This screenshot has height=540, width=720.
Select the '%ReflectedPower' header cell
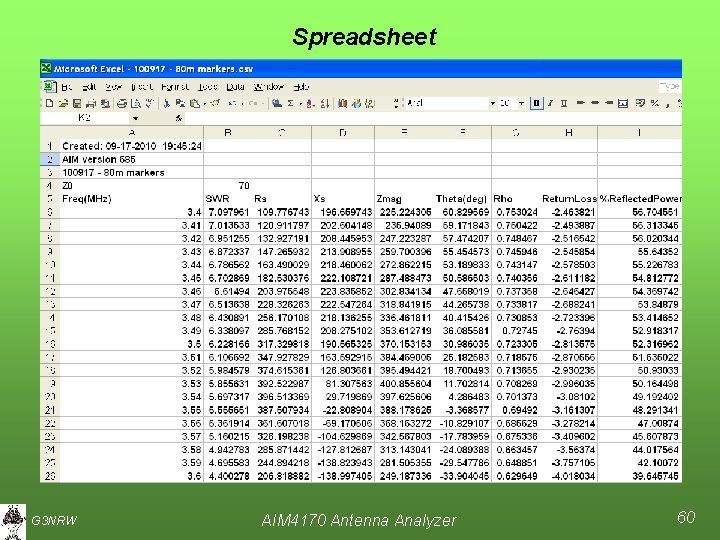(640, 199)
